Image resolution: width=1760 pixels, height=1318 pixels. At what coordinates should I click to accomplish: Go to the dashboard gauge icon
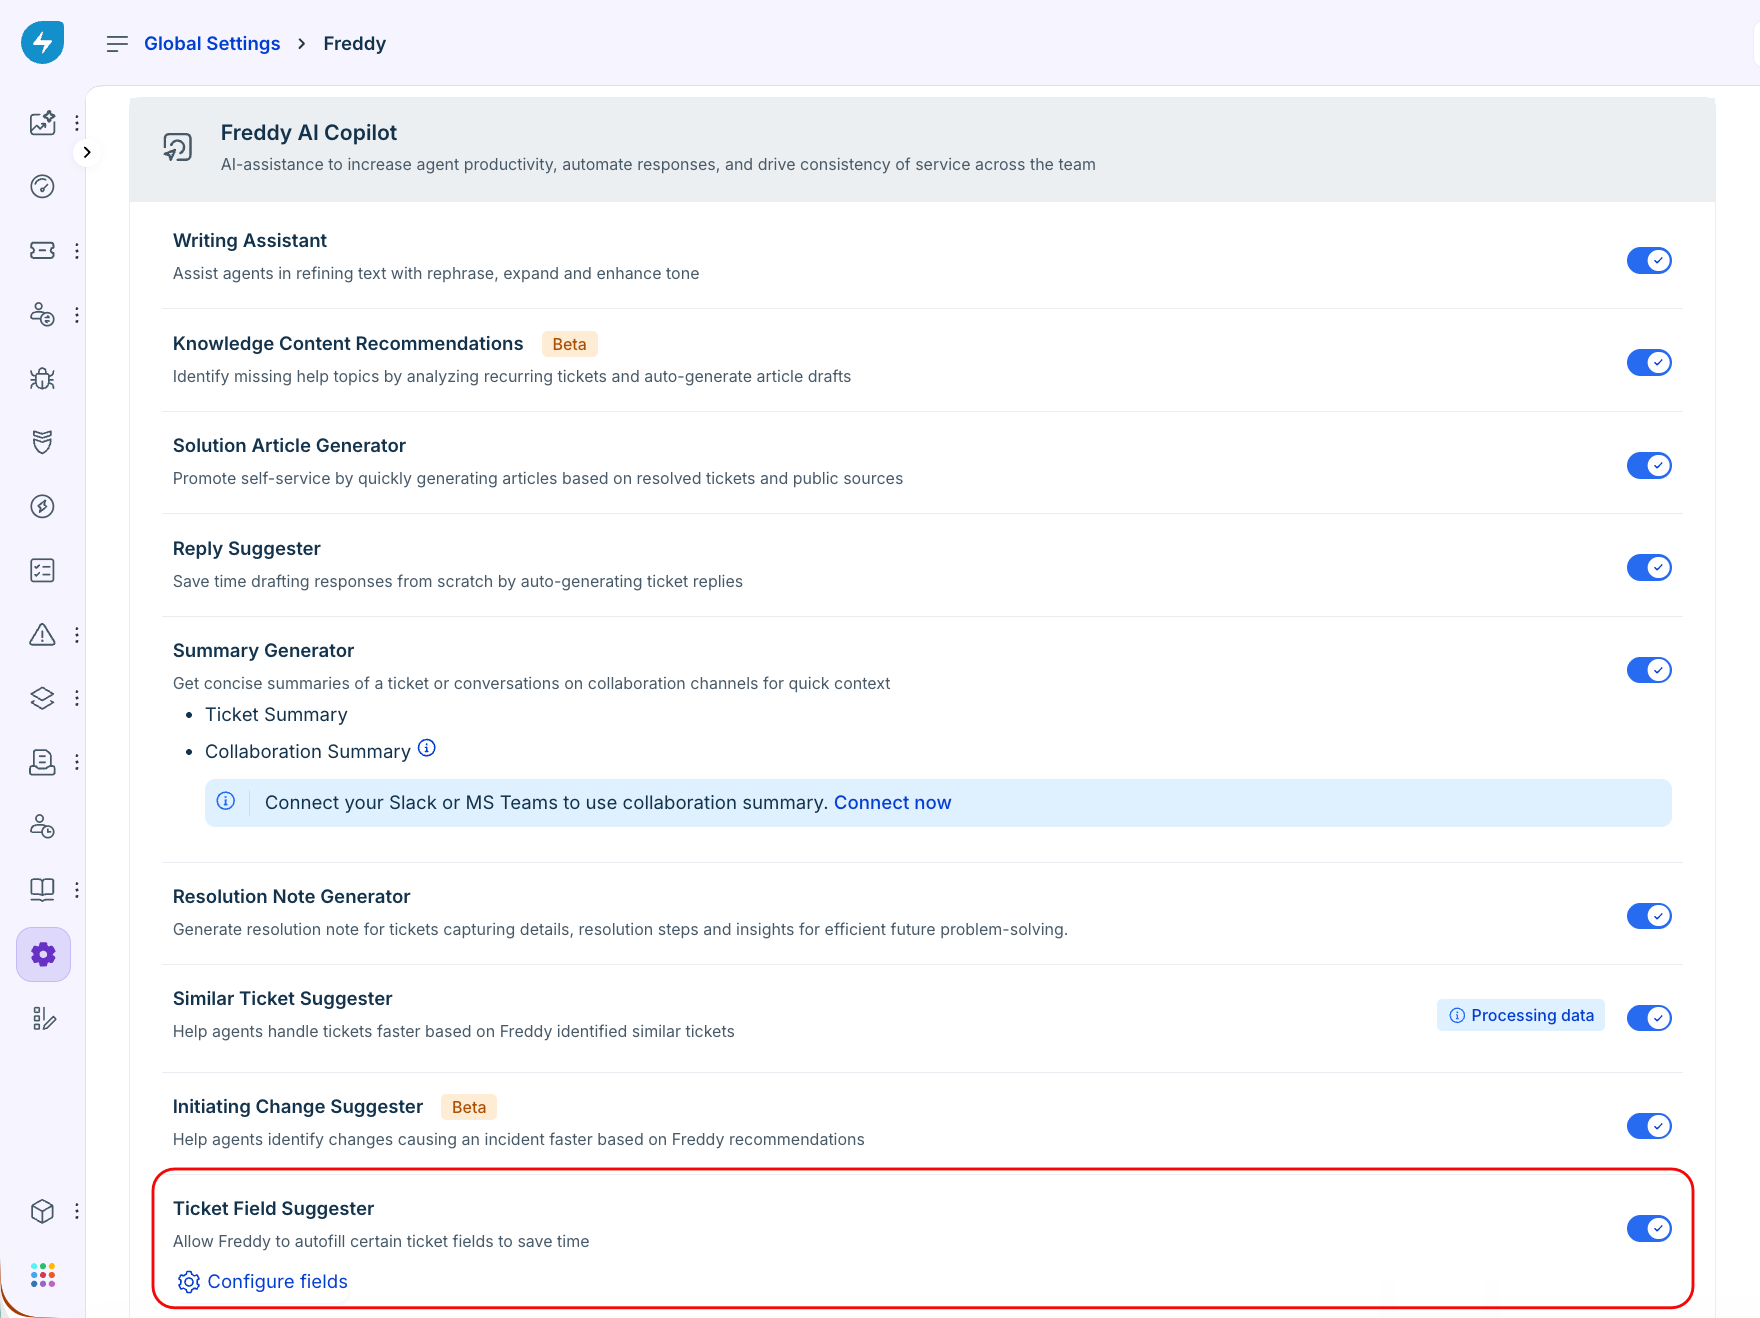(x=42, y=187)
